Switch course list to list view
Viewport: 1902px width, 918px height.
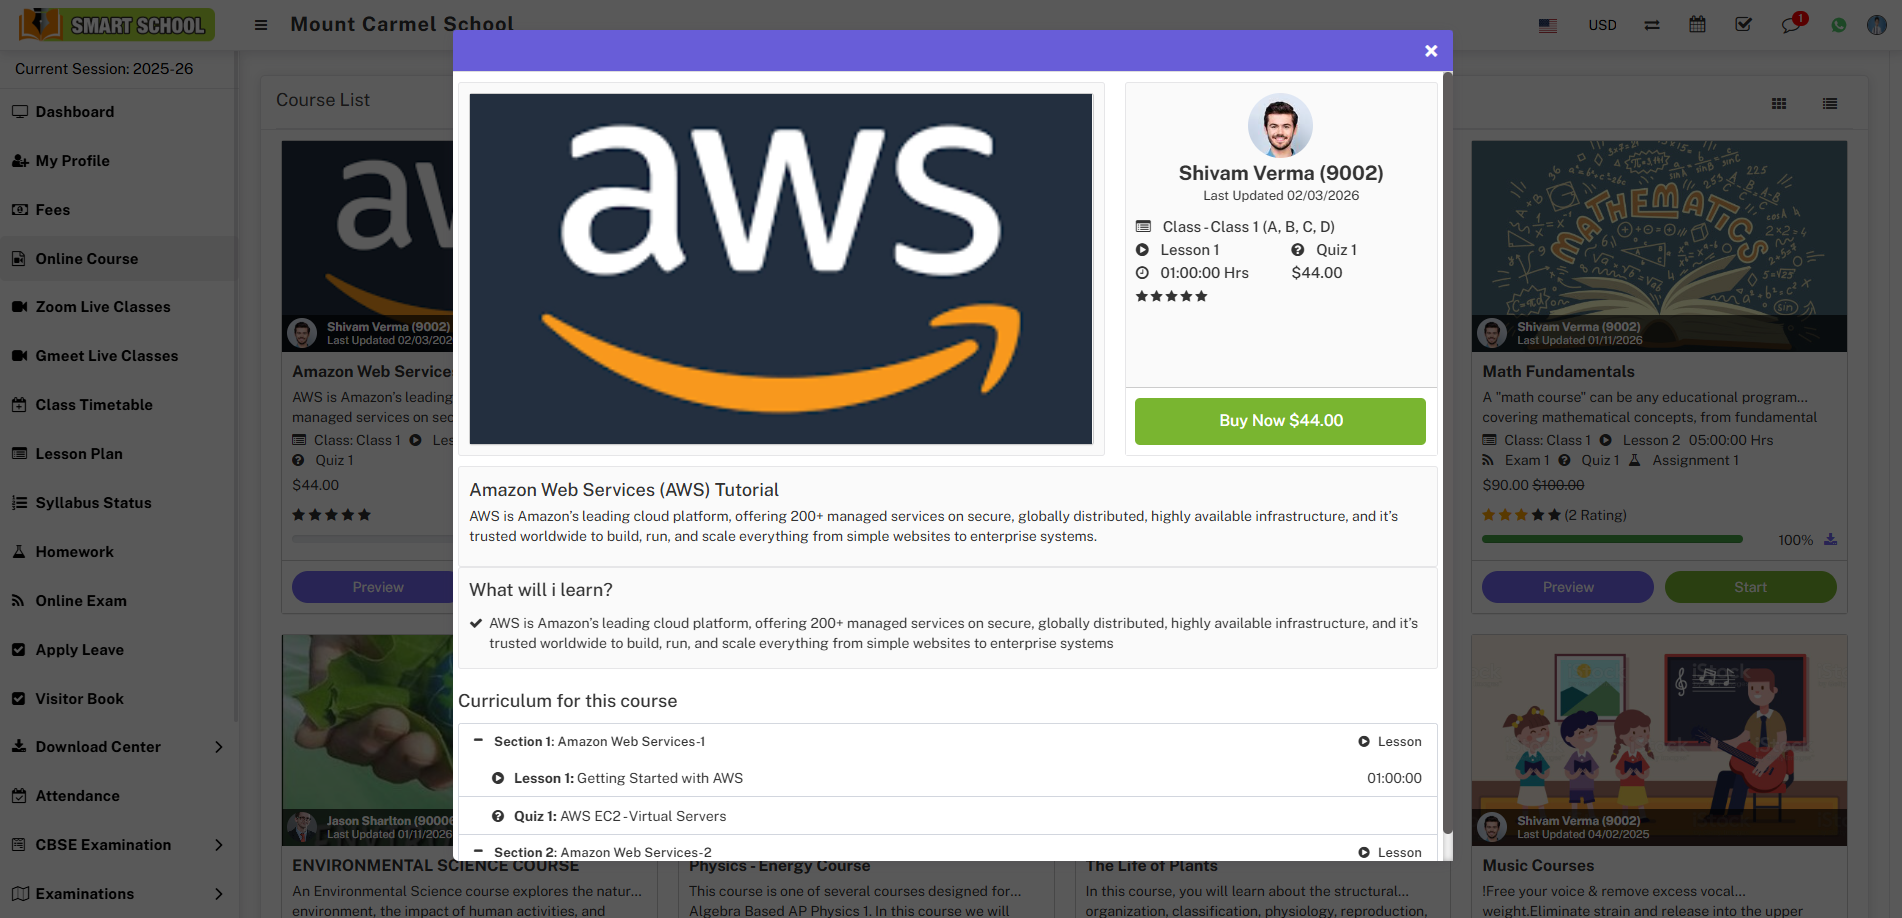tap(1830, 104)
